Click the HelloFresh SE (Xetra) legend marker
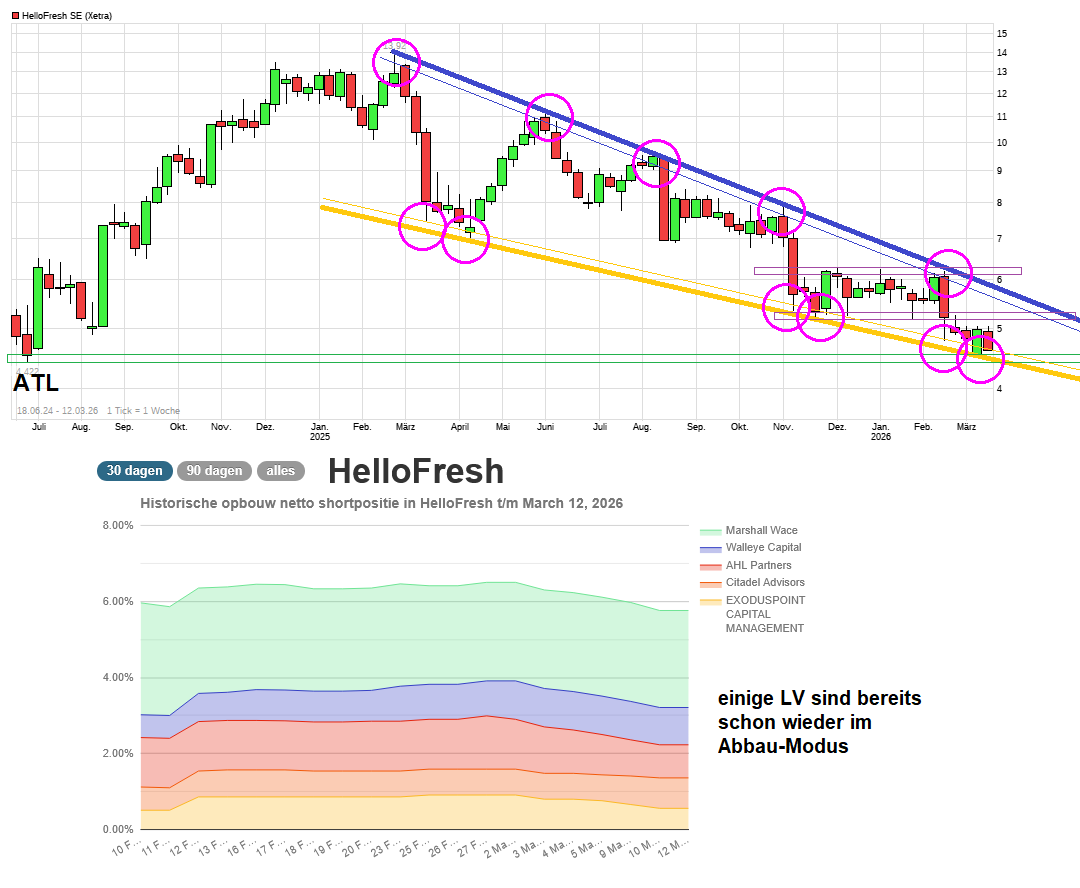The height and width of the screenshot is (888, 1080). click(x=15, y=15)
